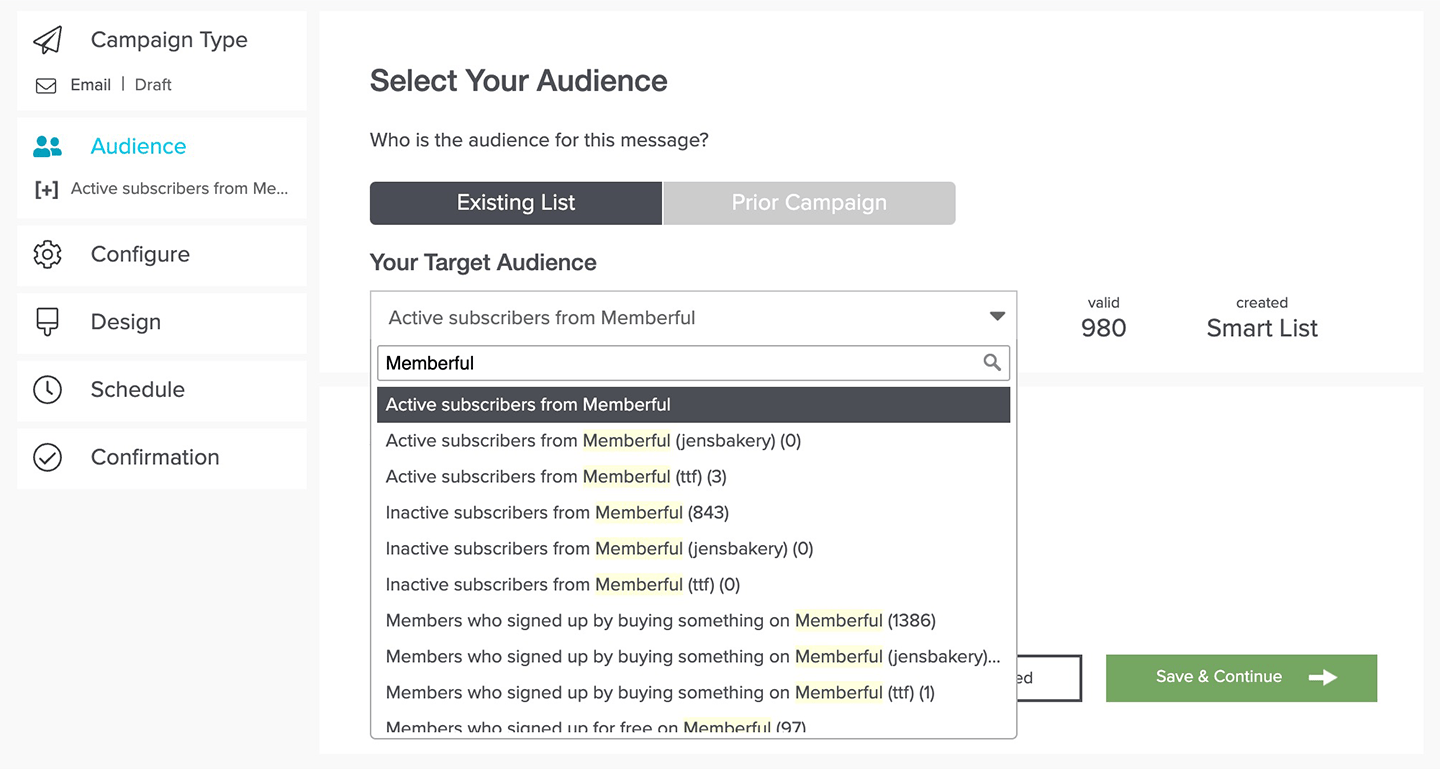Pick Members who signed up buying (1386)

pos(660,621)
